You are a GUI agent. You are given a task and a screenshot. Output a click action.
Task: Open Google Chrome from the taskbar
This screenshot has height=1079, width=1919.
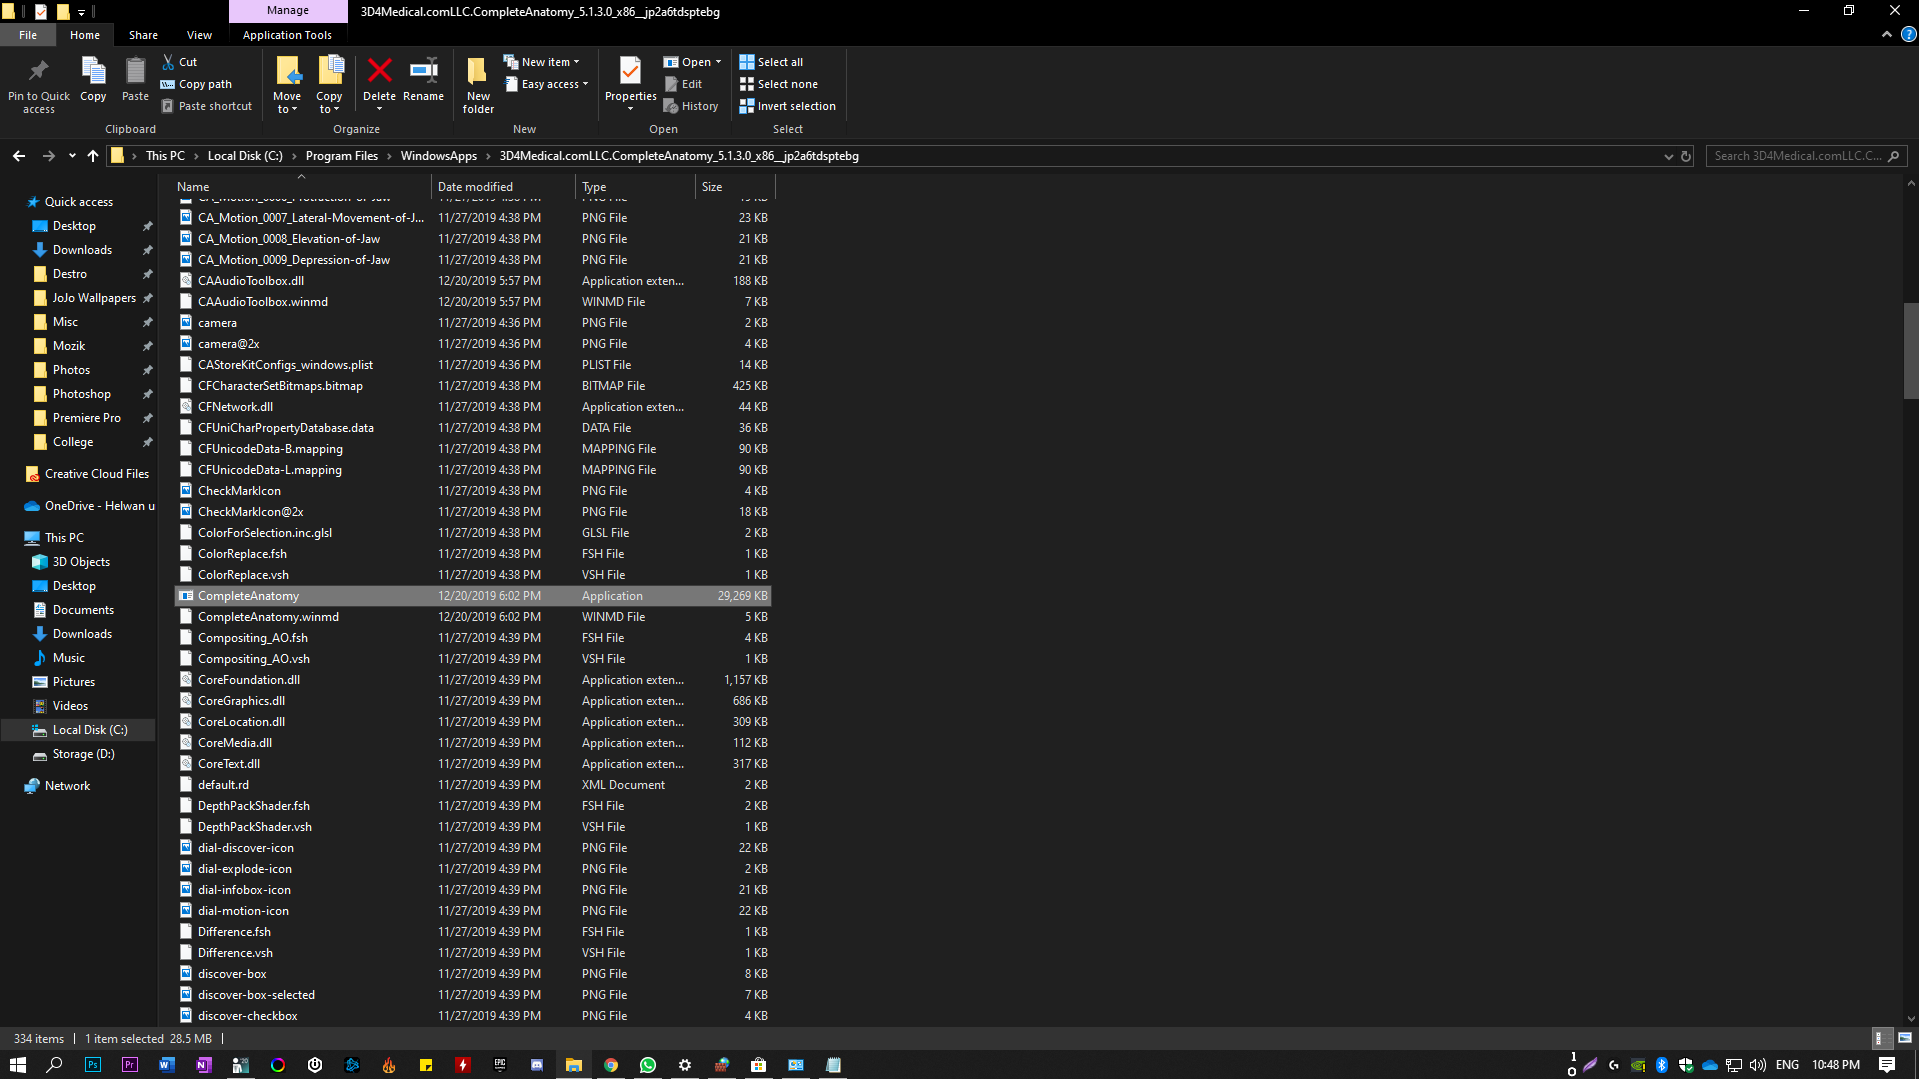pos(610,1065)
